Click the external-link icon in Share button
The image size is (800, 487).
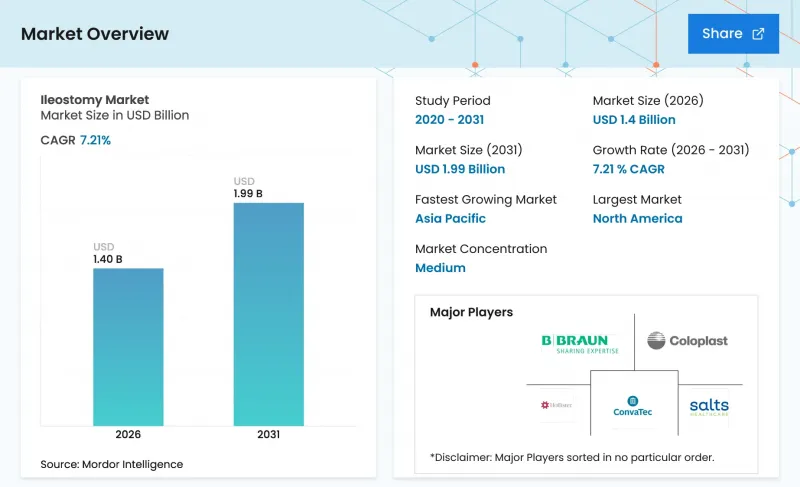pos(758,34)
